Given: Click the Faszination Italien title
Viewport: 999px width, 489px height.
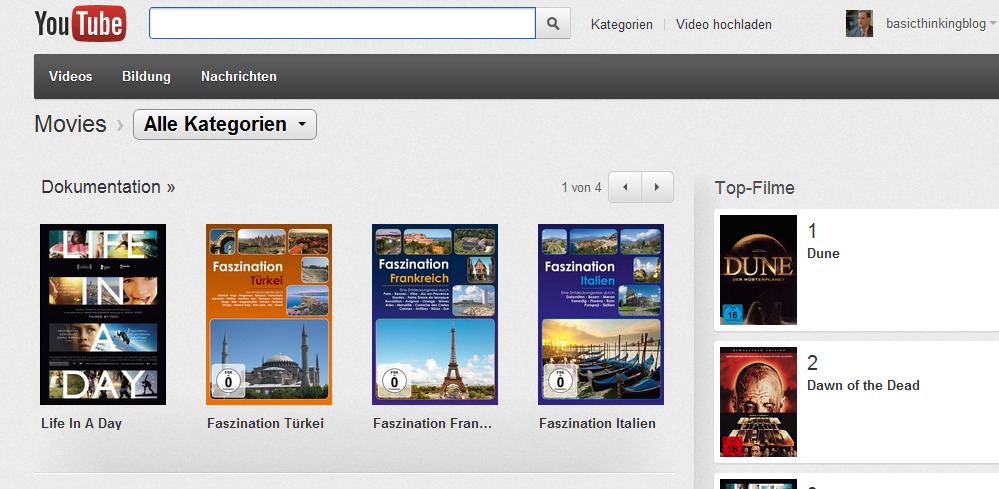Looking at the screenshot, I should [597, 423].
